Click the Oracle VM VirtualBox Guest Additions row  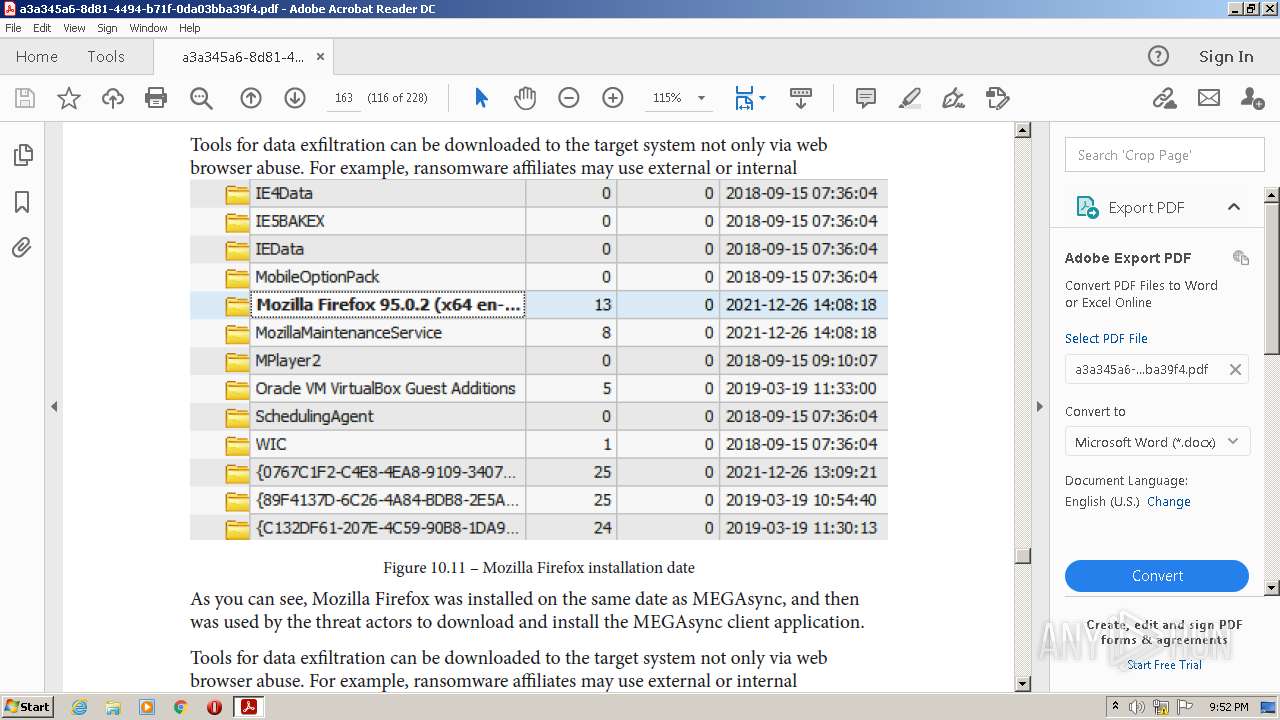[539, 389]
